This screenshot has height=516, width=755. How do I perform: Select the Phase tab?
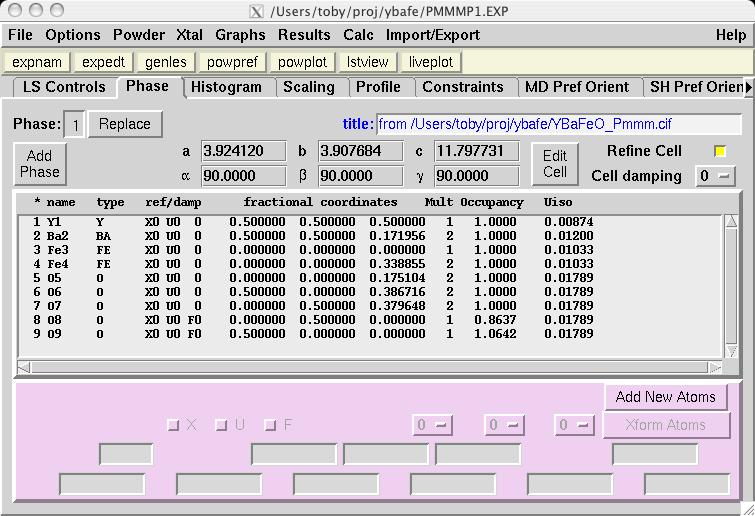point(147,86)
